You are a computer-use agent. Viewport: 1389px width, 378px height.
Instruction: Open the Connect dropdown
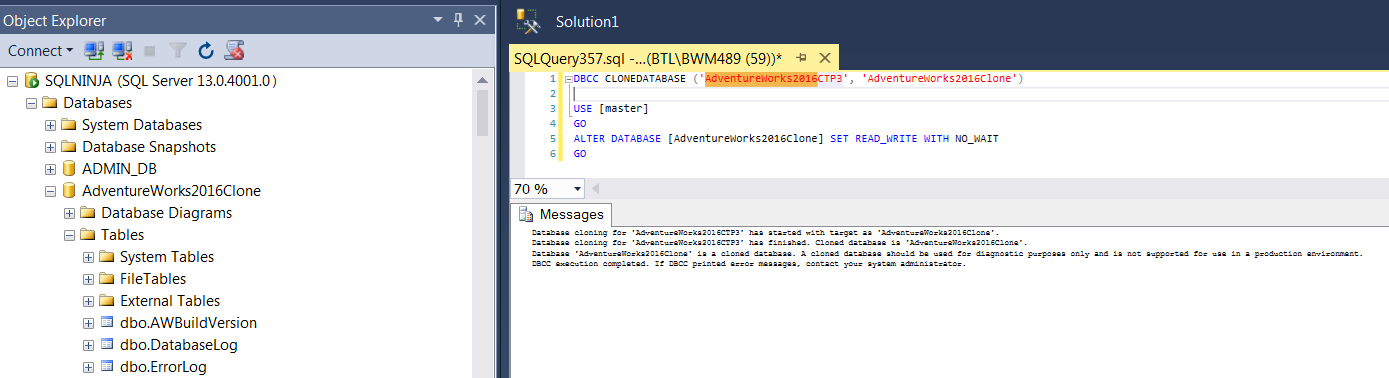(x=41, y=50)
